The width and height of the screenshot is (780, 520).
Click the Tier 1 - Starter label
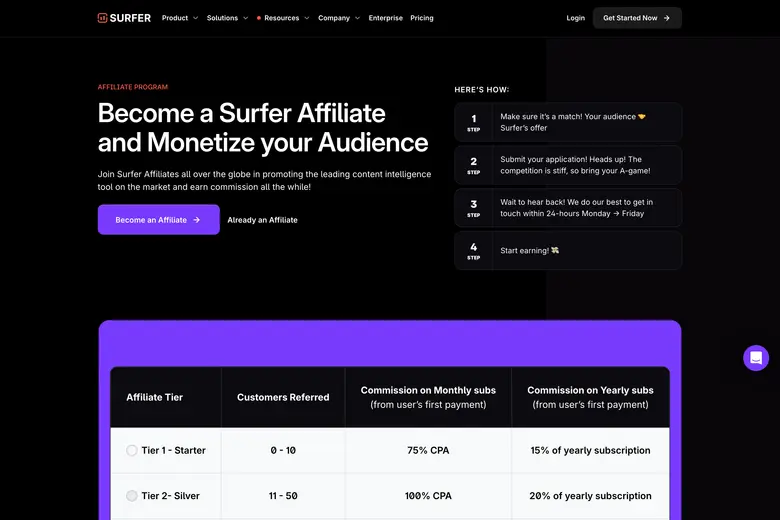pos(174,450)
